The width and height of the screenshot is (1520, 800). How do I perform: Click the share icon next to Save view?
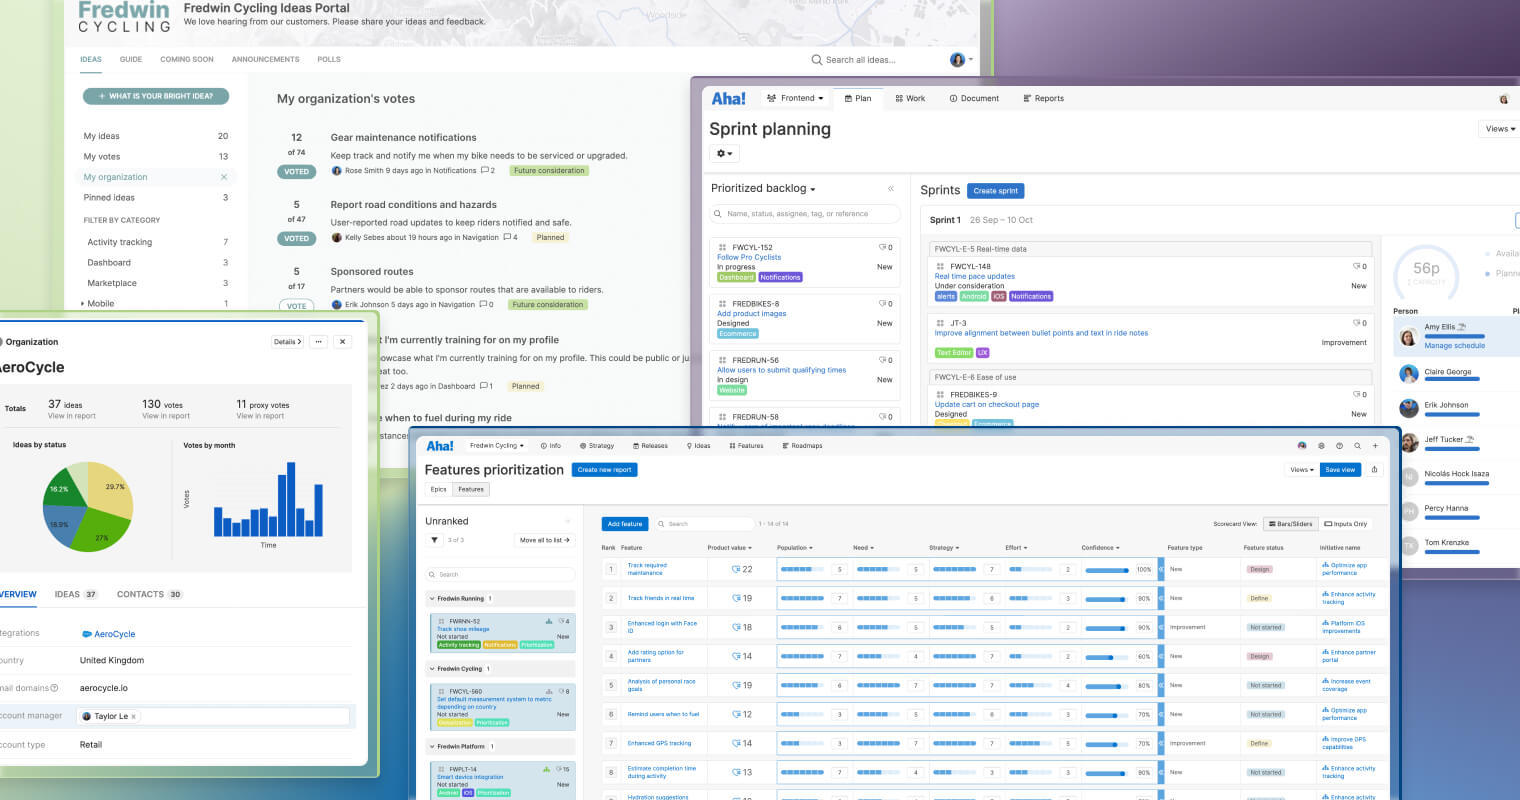pos(1373,469)
